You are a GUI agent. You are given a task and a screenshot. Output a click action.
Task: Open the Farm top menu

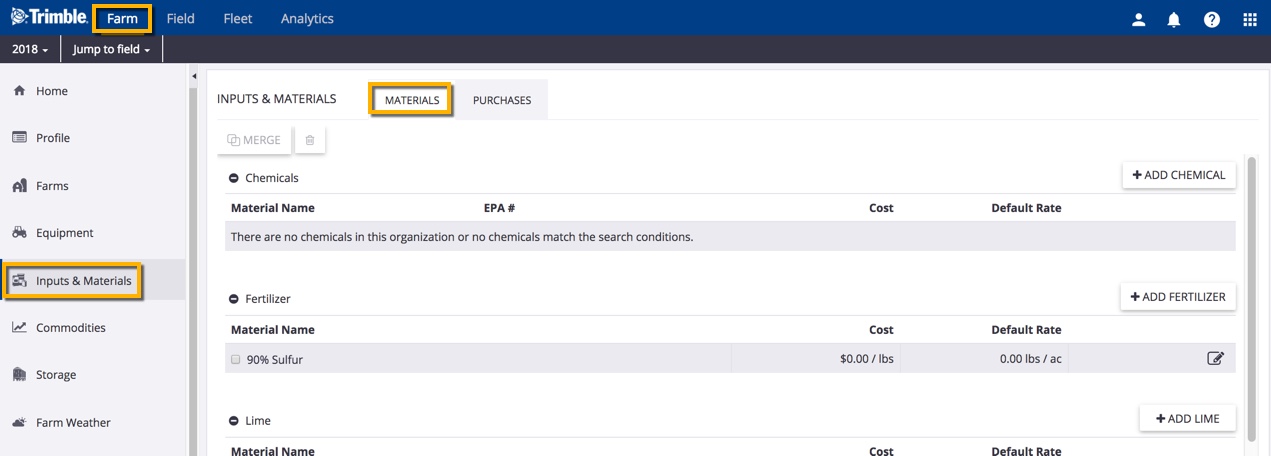(x=122, y=18)
